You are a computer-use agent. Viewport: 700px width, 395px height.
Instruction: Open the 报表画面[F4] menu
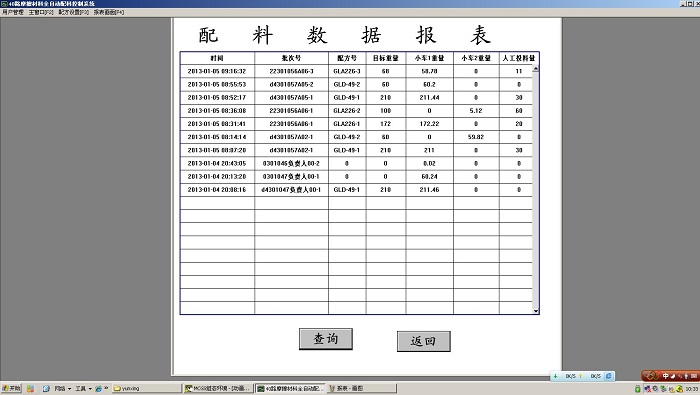(x=108, y=12)
